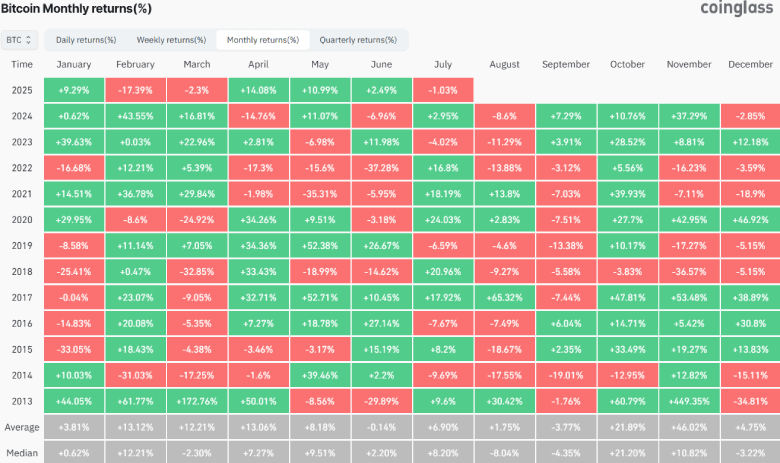Click the October average +21.89% cell
The width and height of the screenshot is (780, 463).
628,427
